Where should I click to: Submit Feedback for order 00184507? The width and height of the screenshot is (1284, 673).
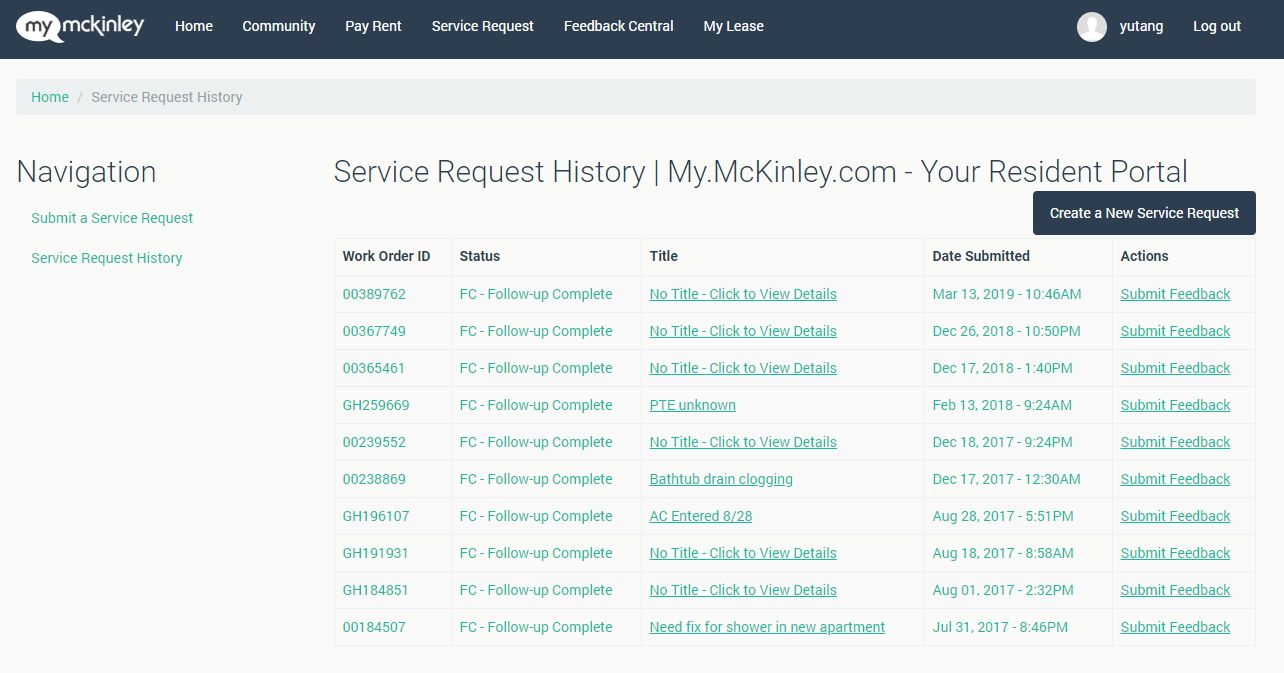(1175, 627)
